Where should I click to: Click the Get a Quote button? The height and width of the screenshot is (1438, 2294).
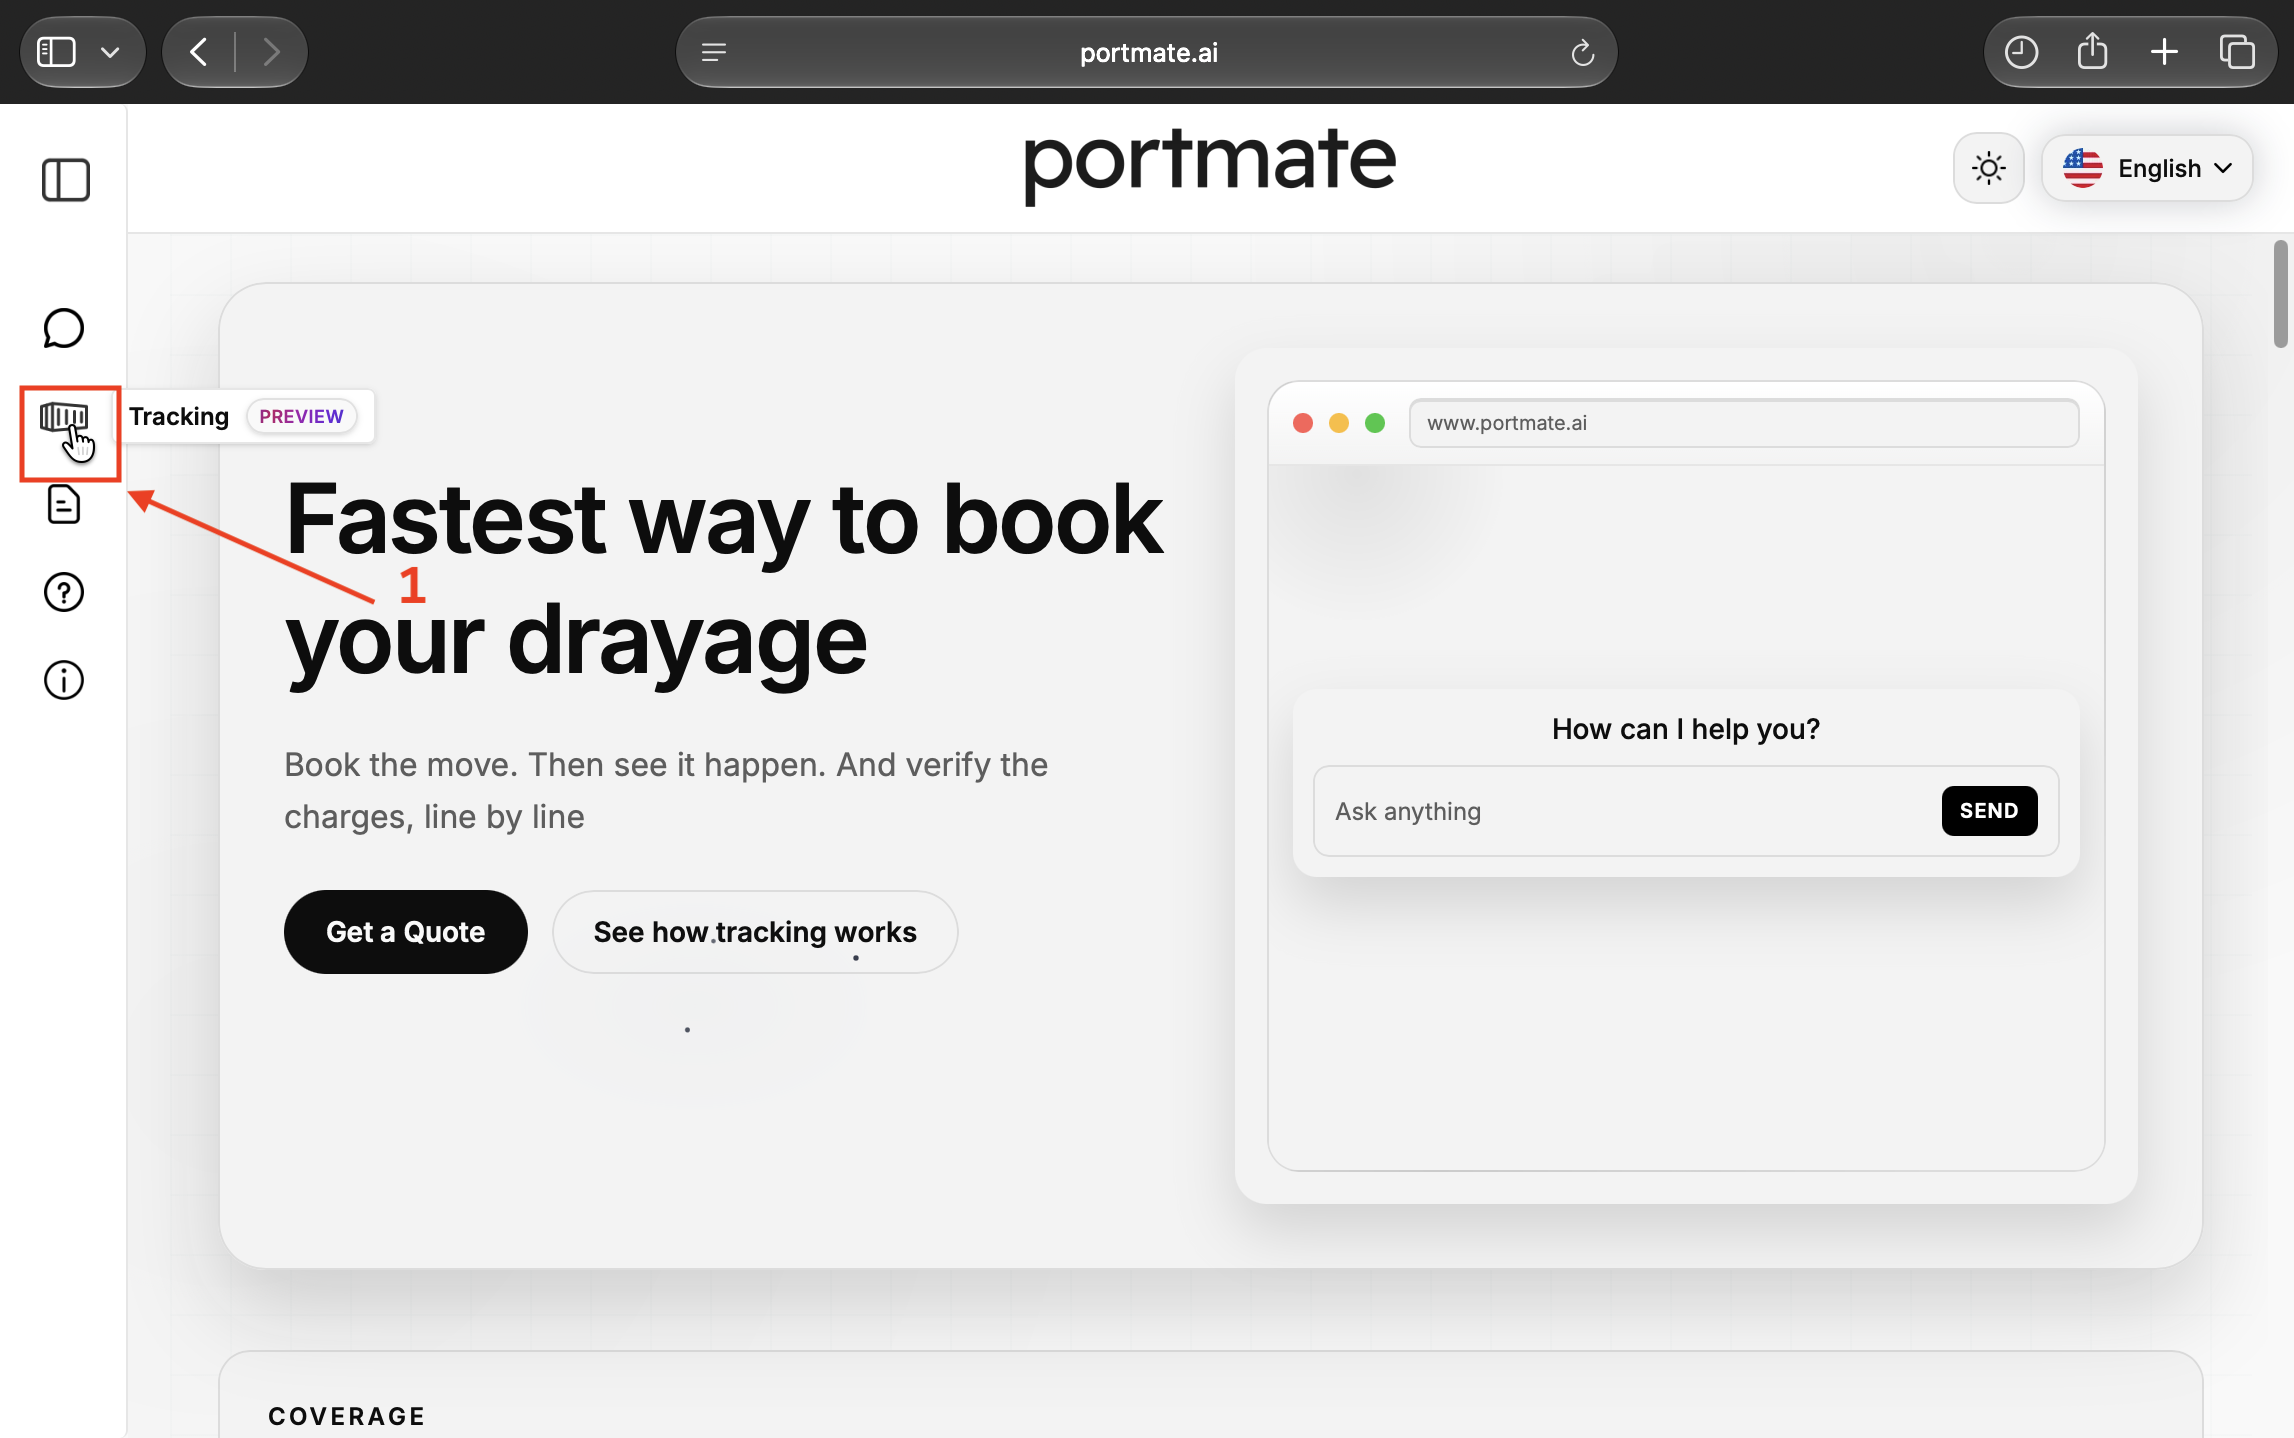405,932
